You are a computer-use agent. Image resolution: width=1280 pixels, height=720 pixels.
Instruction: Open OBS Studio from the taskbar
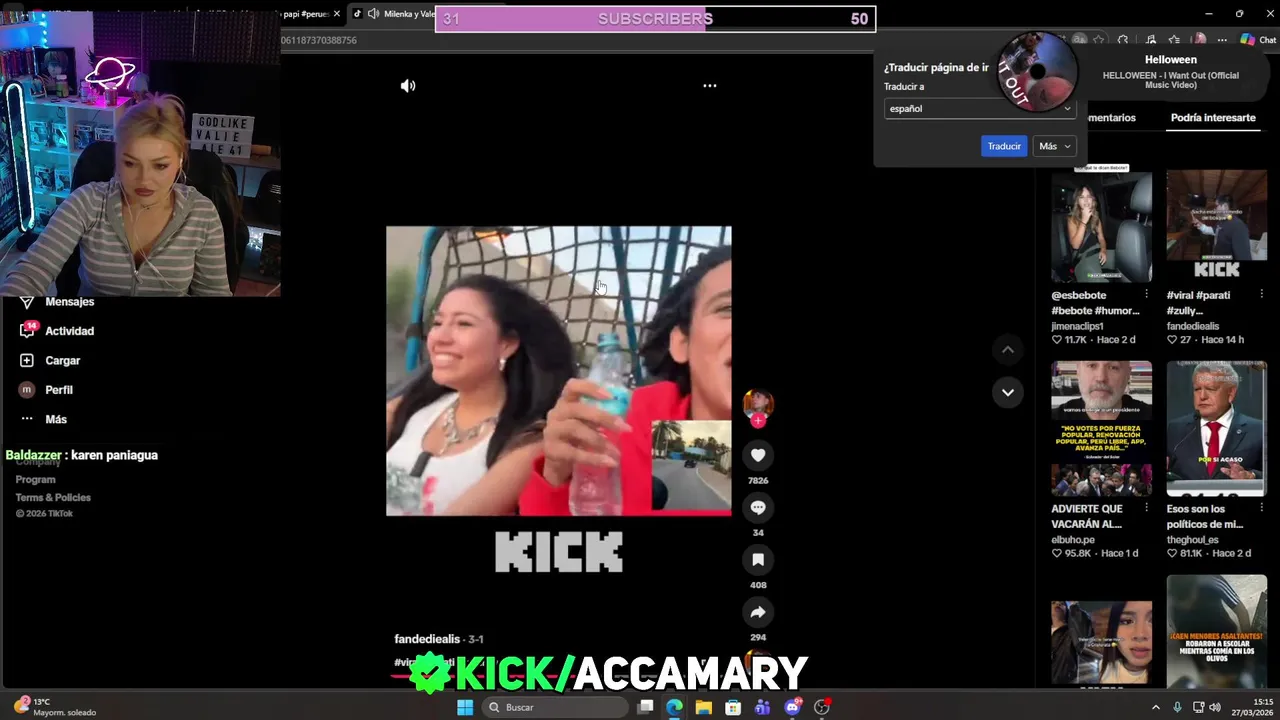(x=822, y=707)
